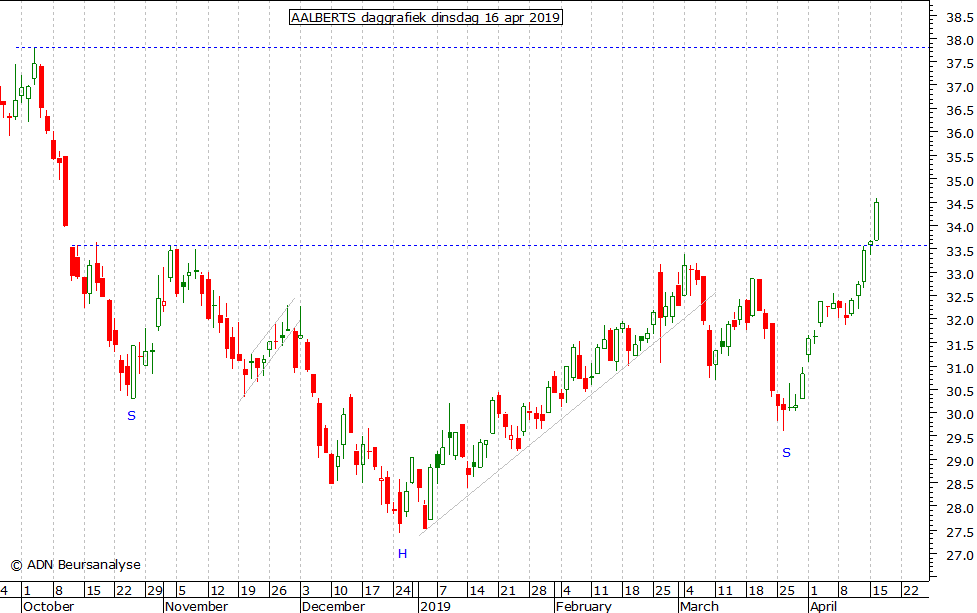
Task: Click the 'December' month label
Action: pos(333,606)
